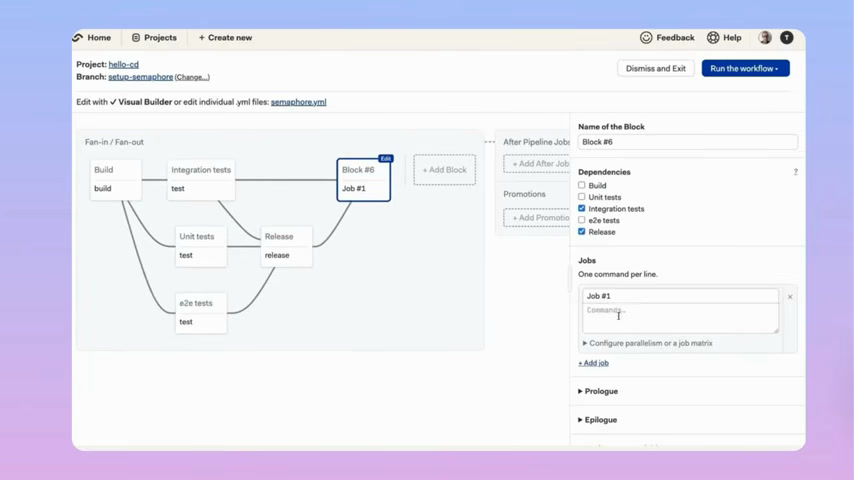The height and width of the screenshot is (480, 854).
Task: Click the Fan-in / Fan-out pipeline title
Action: [114, 142]
